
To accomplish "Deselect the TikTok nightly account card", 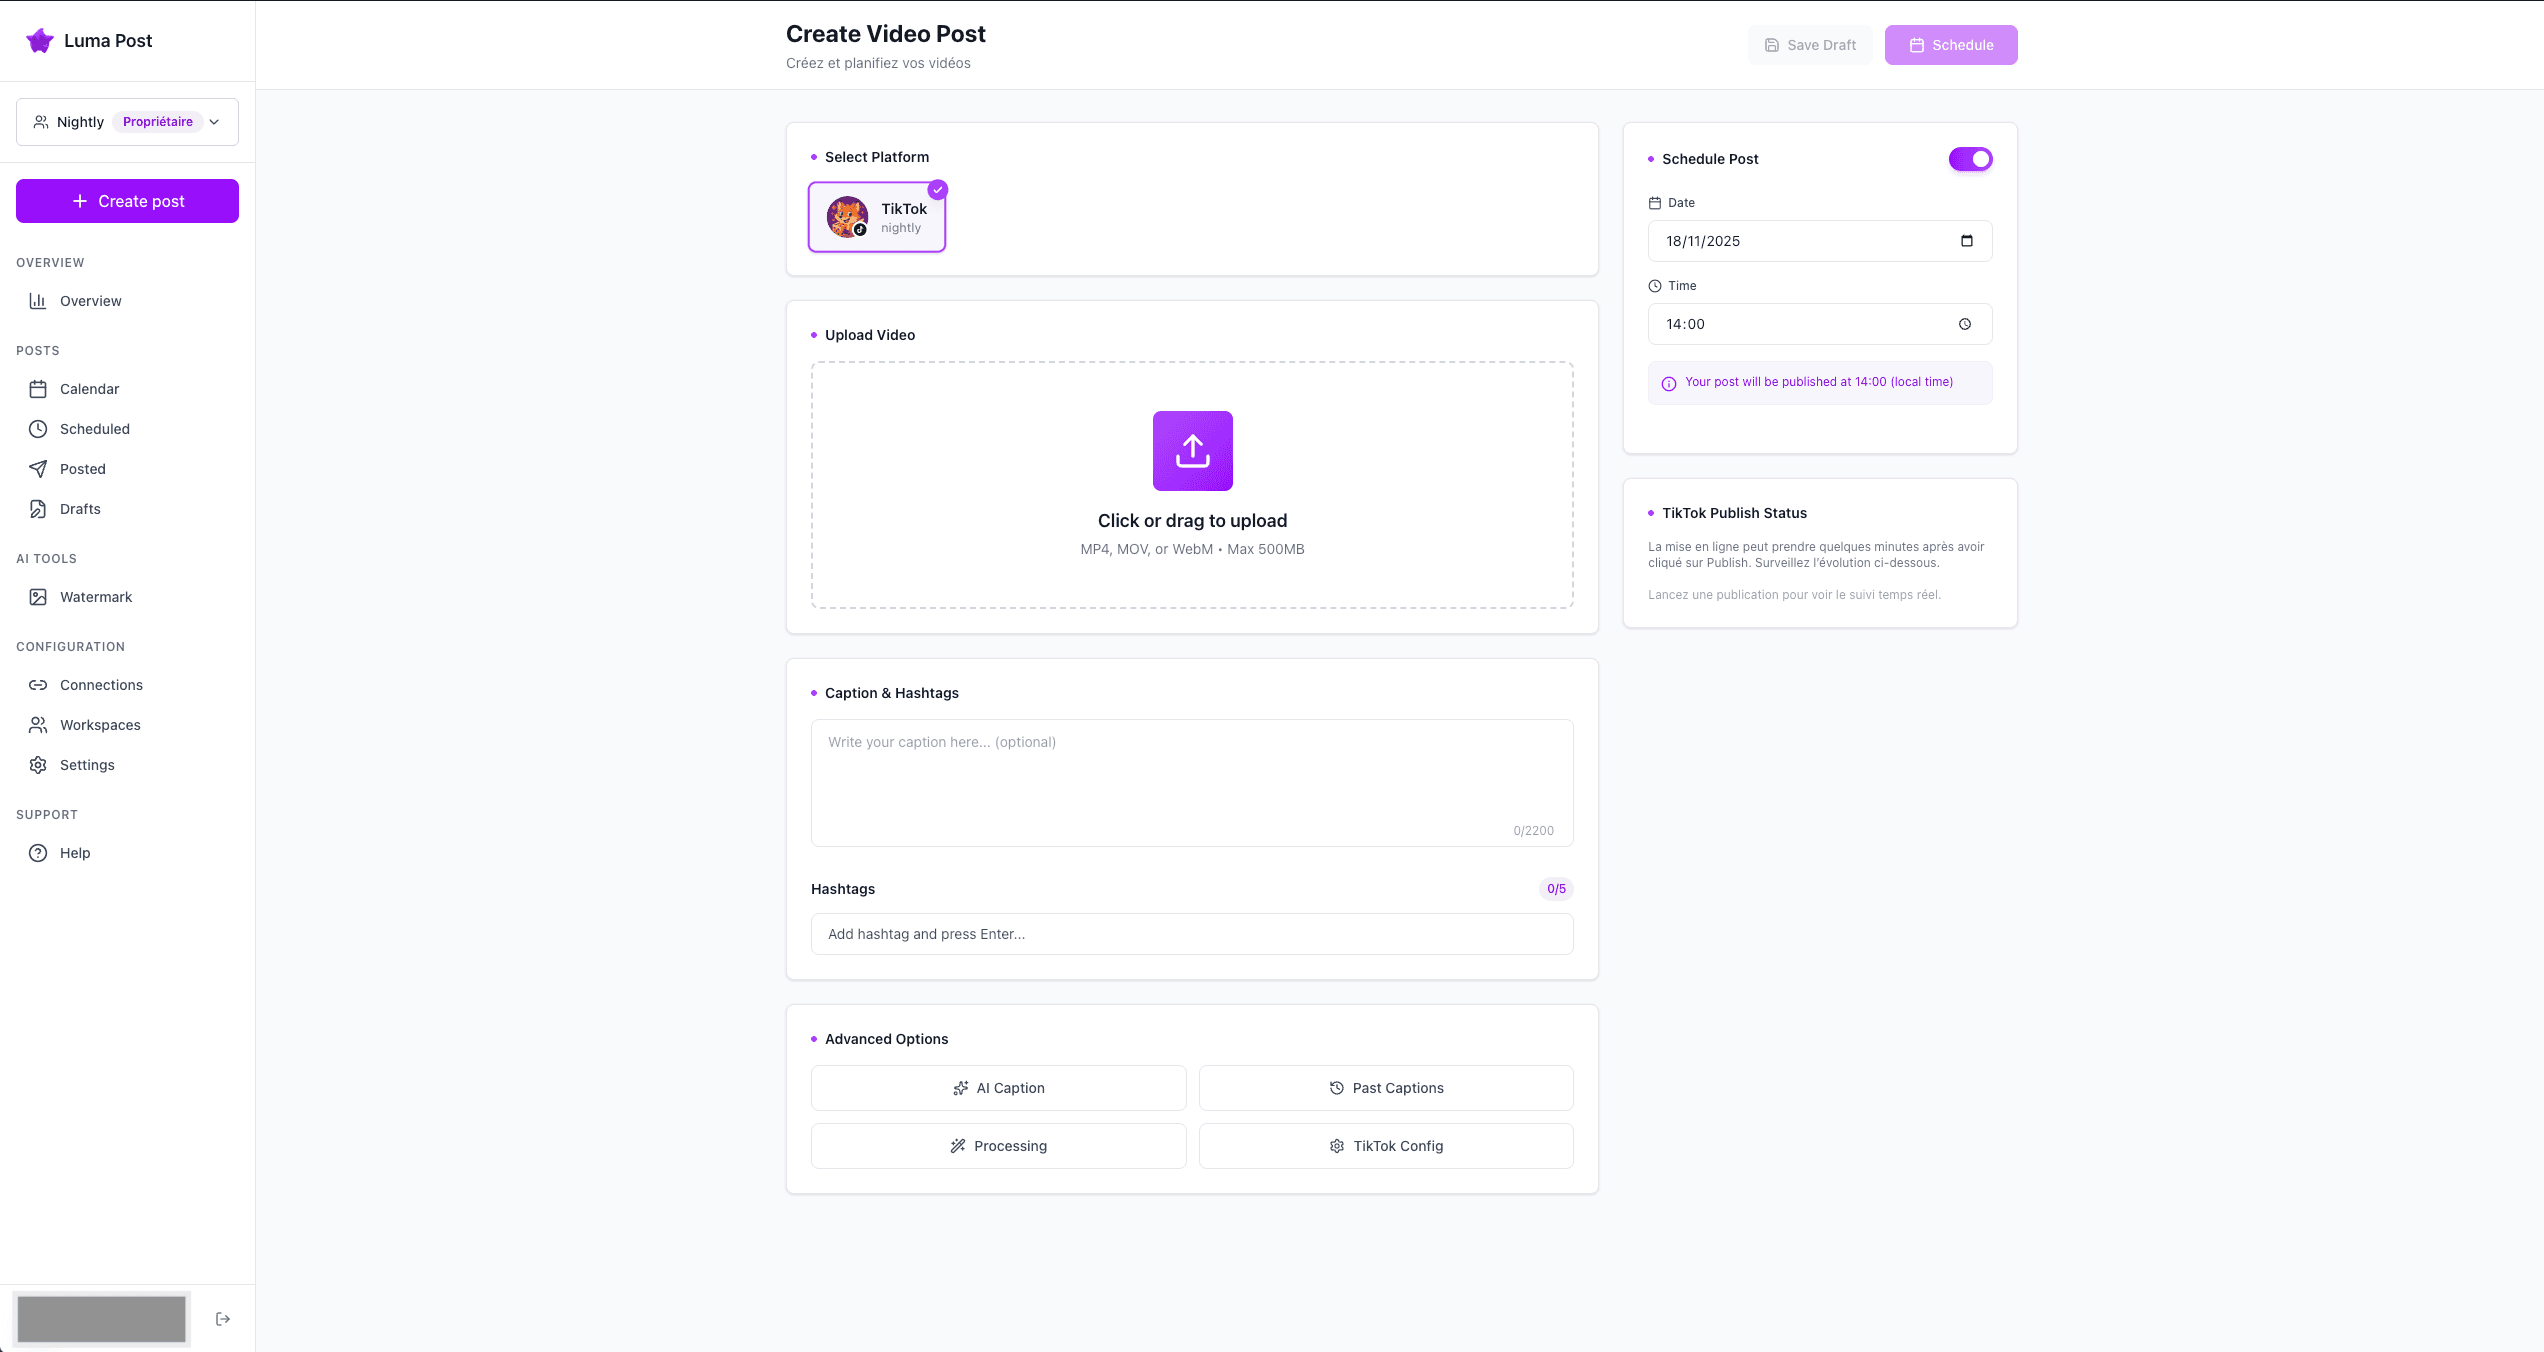I will (x=877, y=216).
